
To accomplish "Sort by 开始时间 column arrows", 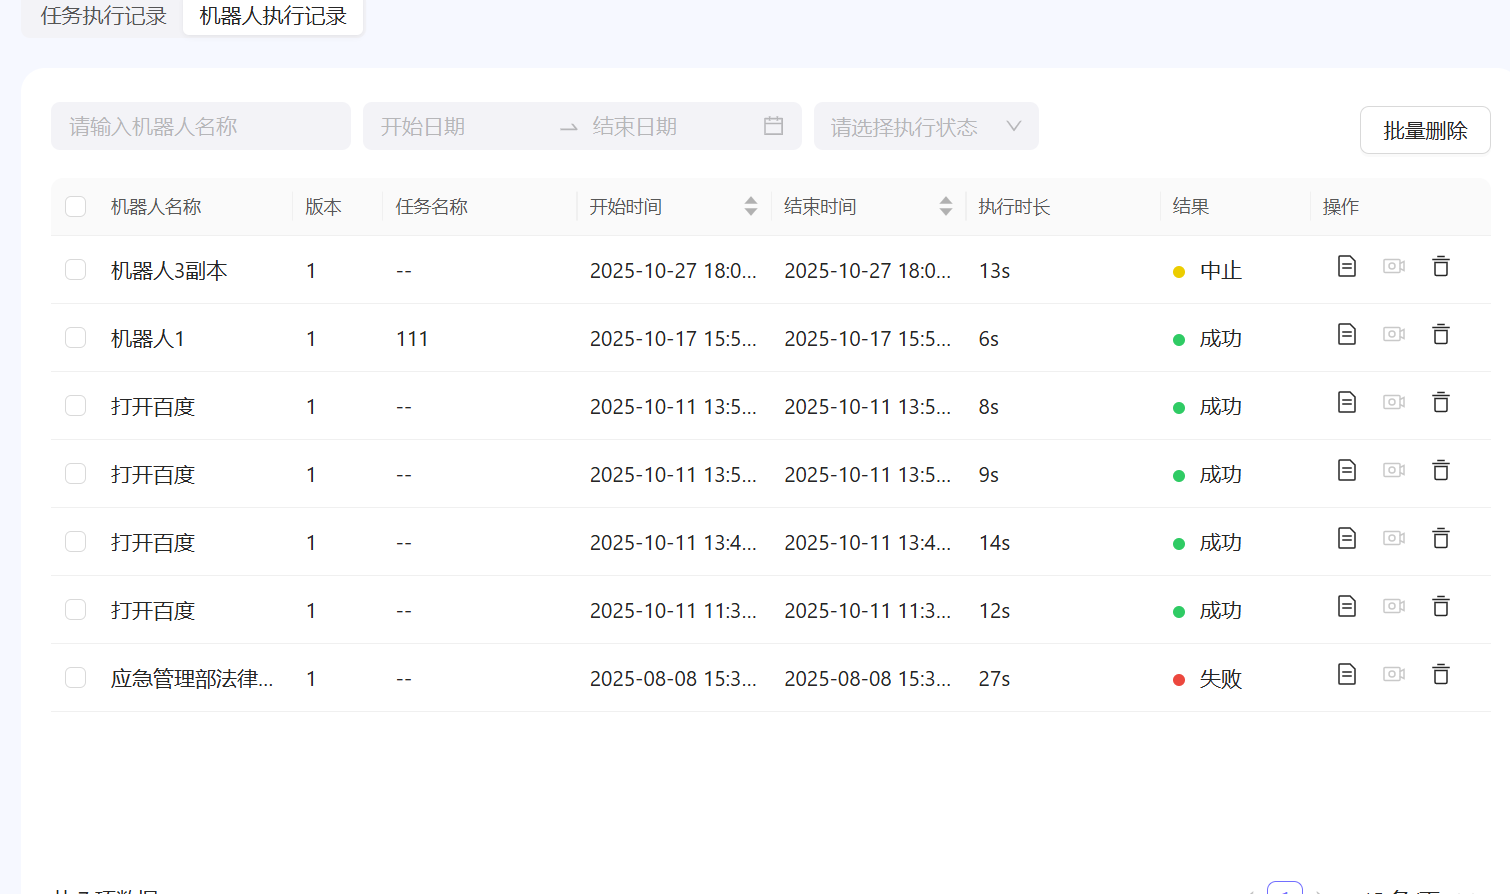I will pos(750,207).
